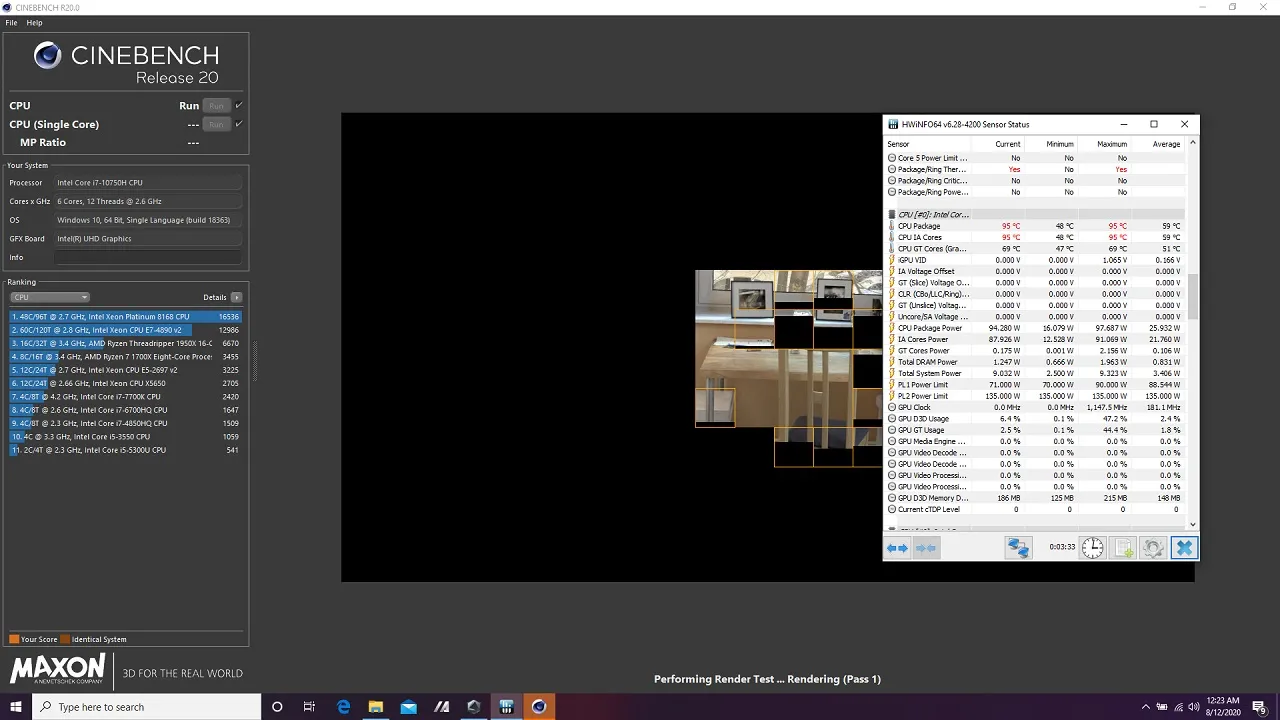Select ranking row Intel Core i7-7700K CPU

125,396
